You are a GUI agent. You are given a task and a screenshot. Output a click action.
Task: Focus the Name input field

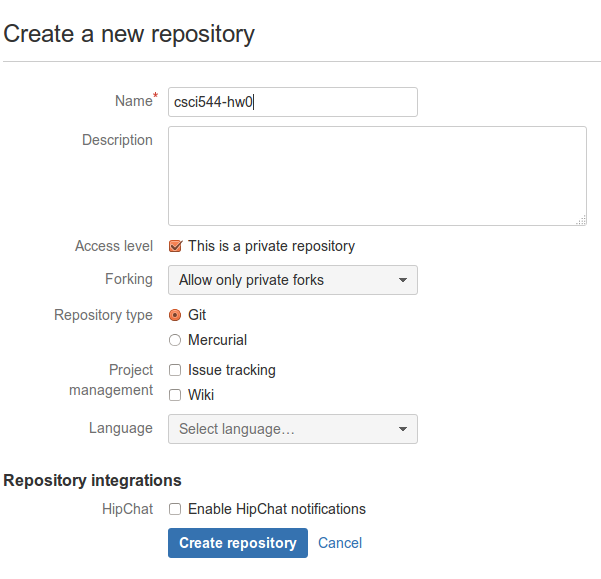[x=293, y=102]
